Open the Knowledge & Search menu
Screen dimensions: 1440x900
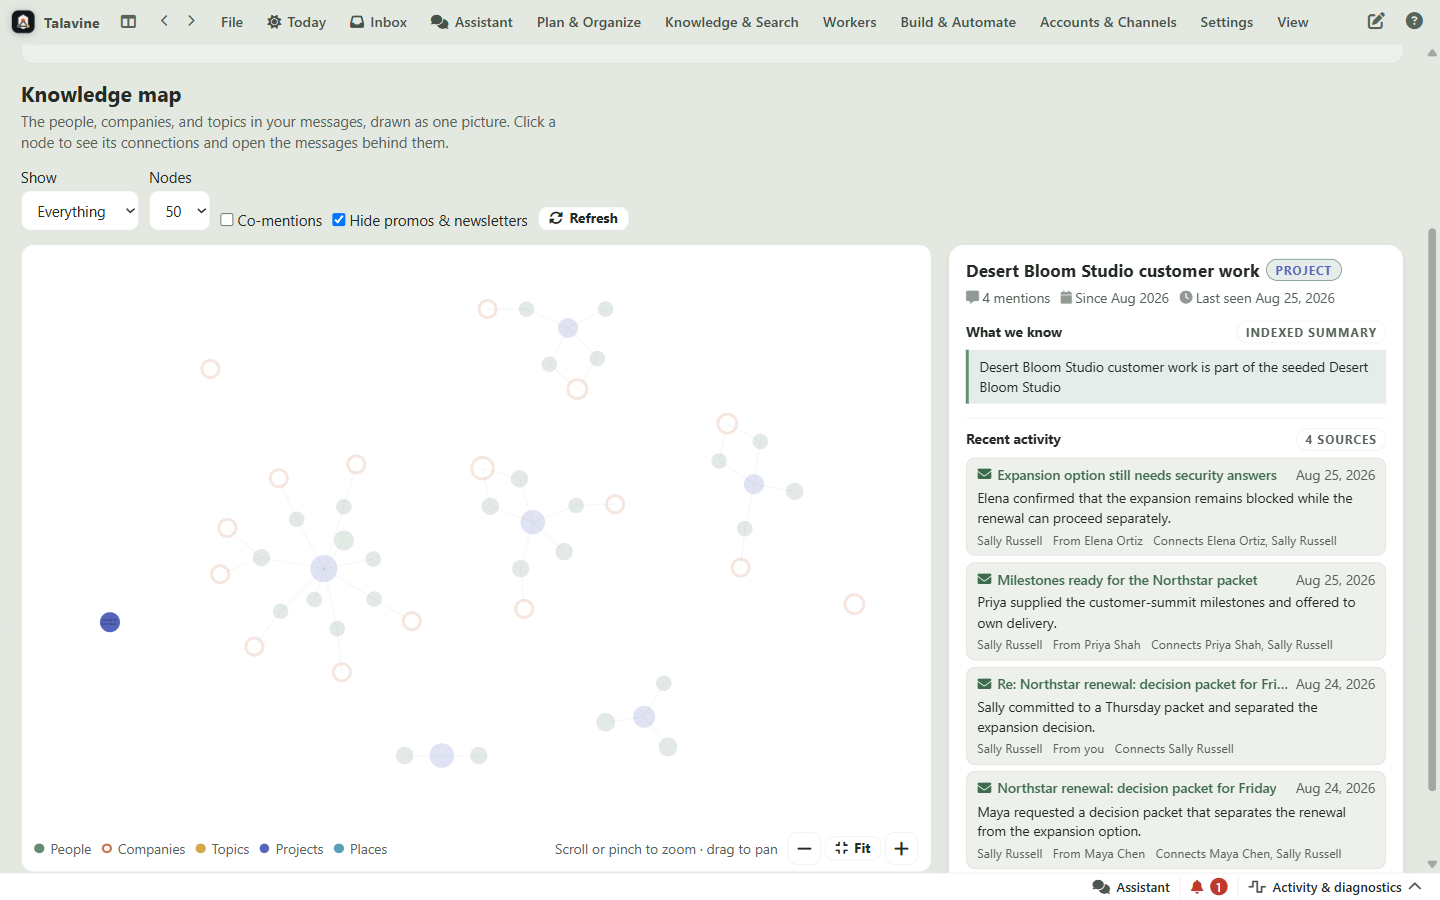click(732, 22)
